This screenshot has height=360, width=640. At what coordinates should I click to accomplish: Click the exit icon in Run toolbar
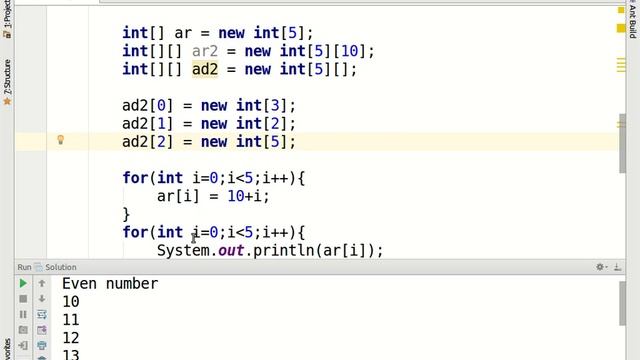coord(23,345)
